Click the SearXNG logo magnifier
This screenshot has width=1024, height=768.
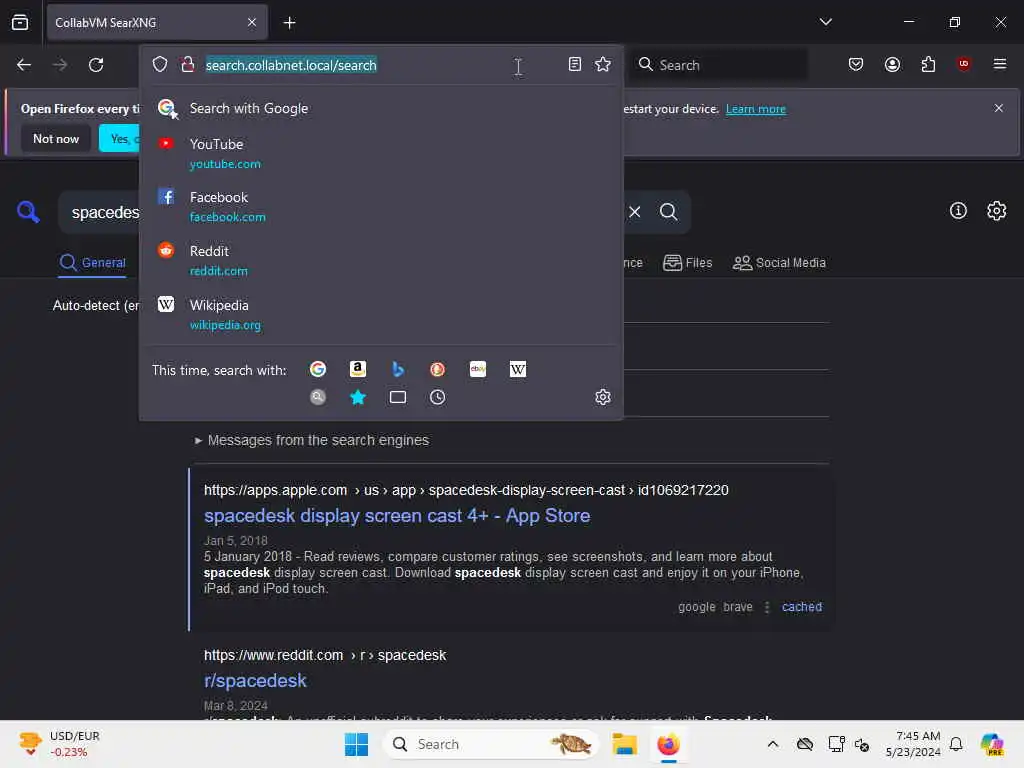click(28, 212)
